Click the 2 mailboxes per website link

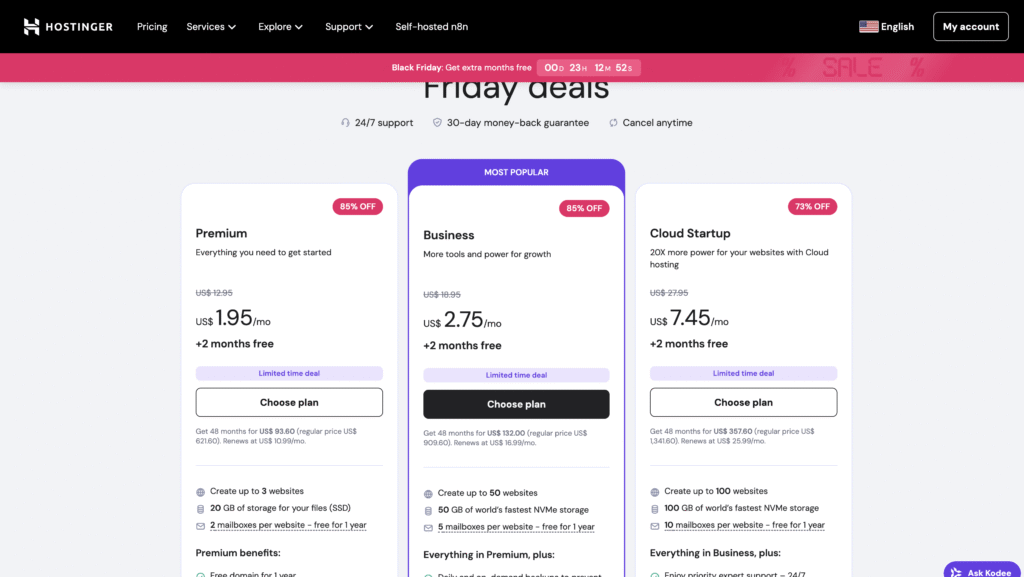tap(288, 525)
